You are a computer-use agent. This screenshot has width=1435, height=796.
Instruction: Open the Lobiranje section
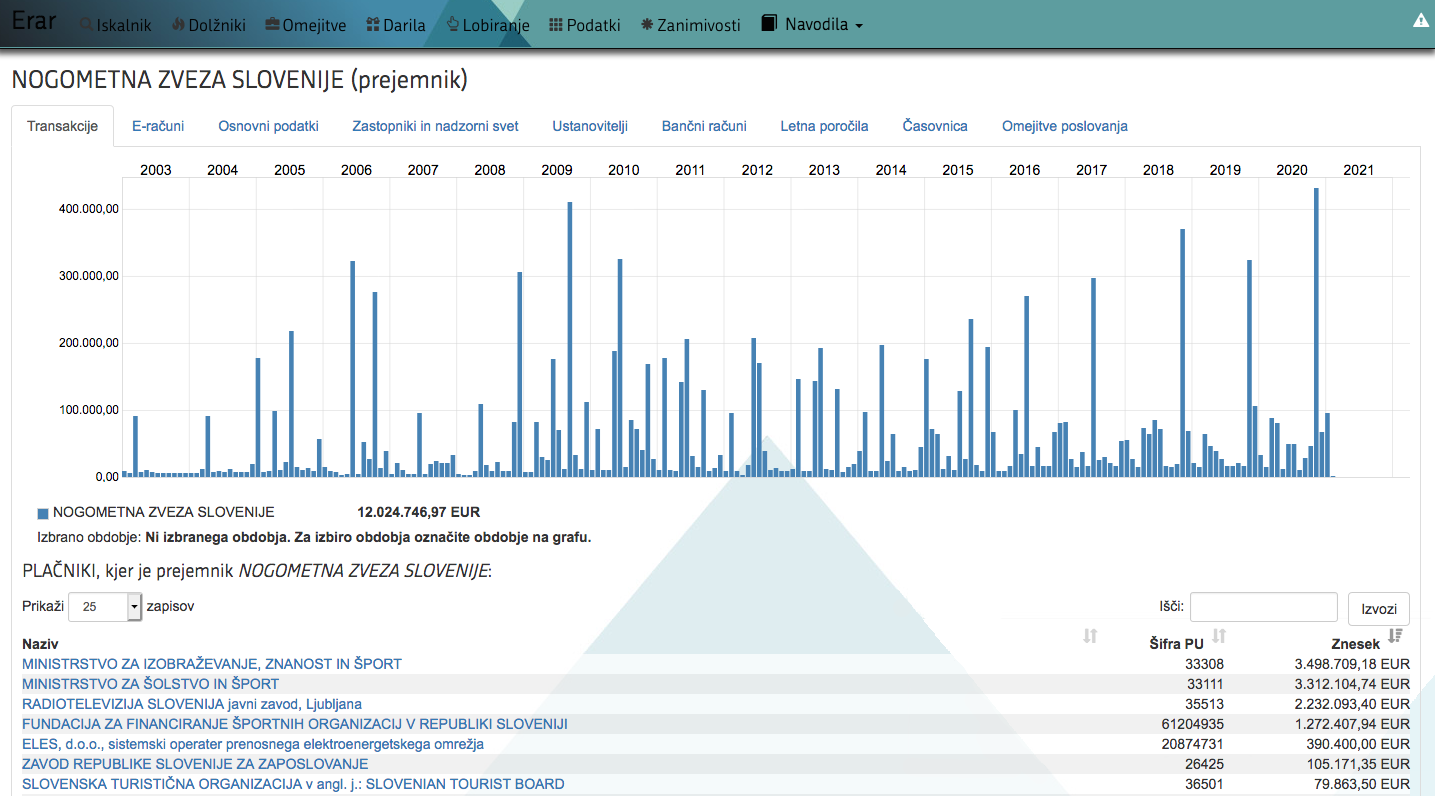(x=487, y=25)
